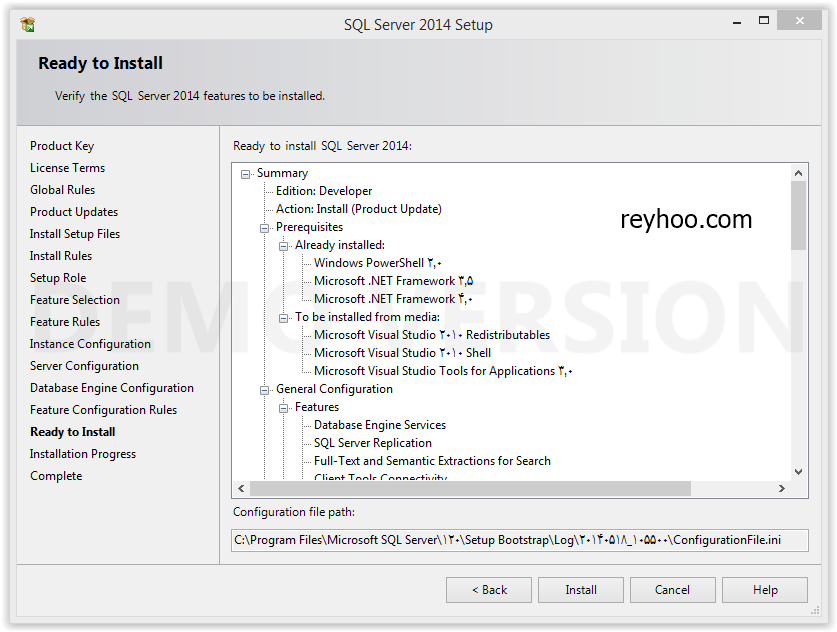Screen dimensions: 837x632
Task: Select the Product Key step
Action: point(62,146)
